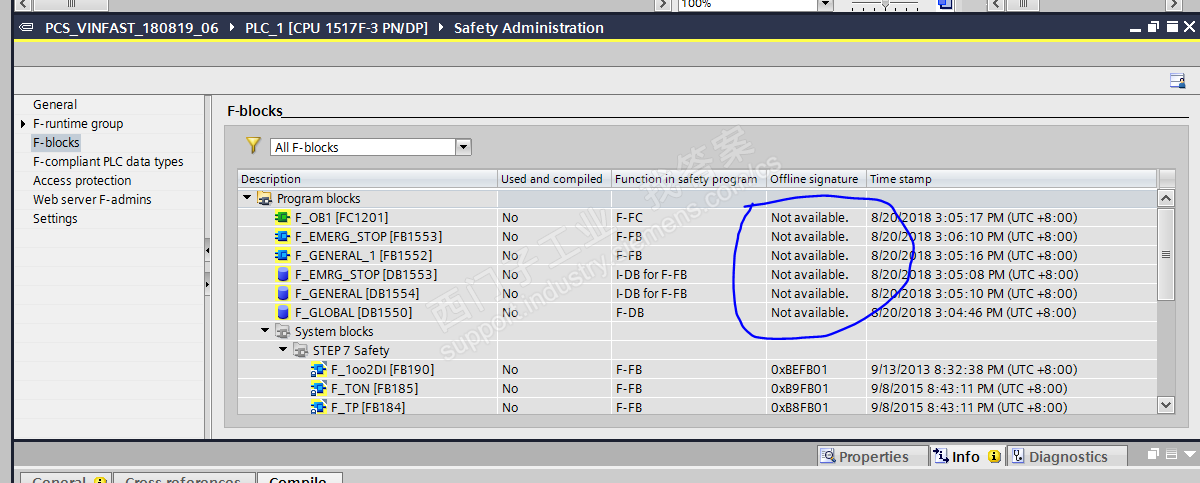
Task: Click the Description column header
Action: (x=367, y=179)
